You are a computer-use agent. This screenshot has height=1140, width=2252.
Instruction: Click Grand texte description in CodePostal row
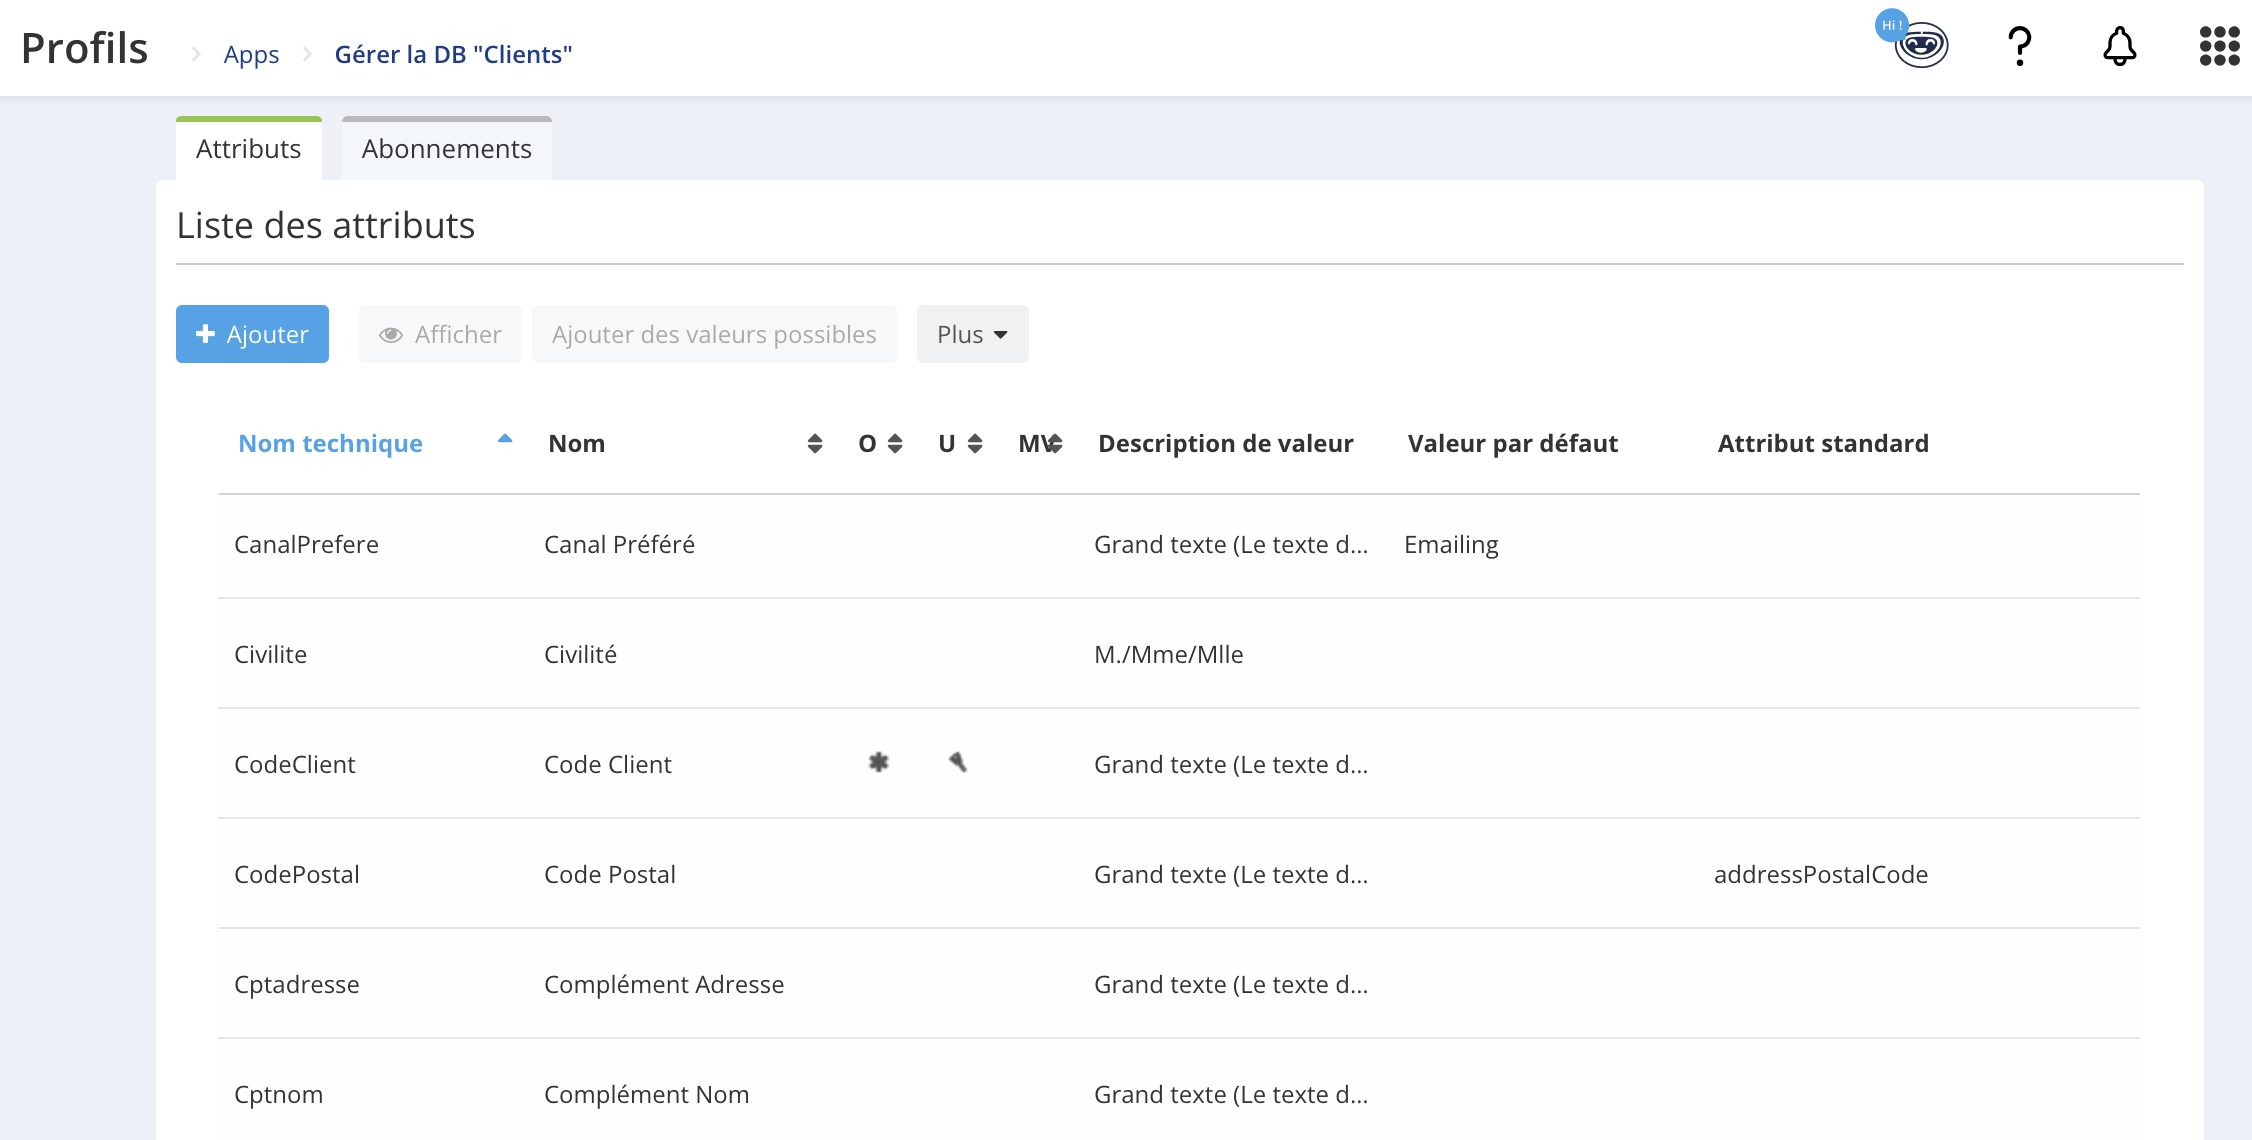(x=1231, y=874)
